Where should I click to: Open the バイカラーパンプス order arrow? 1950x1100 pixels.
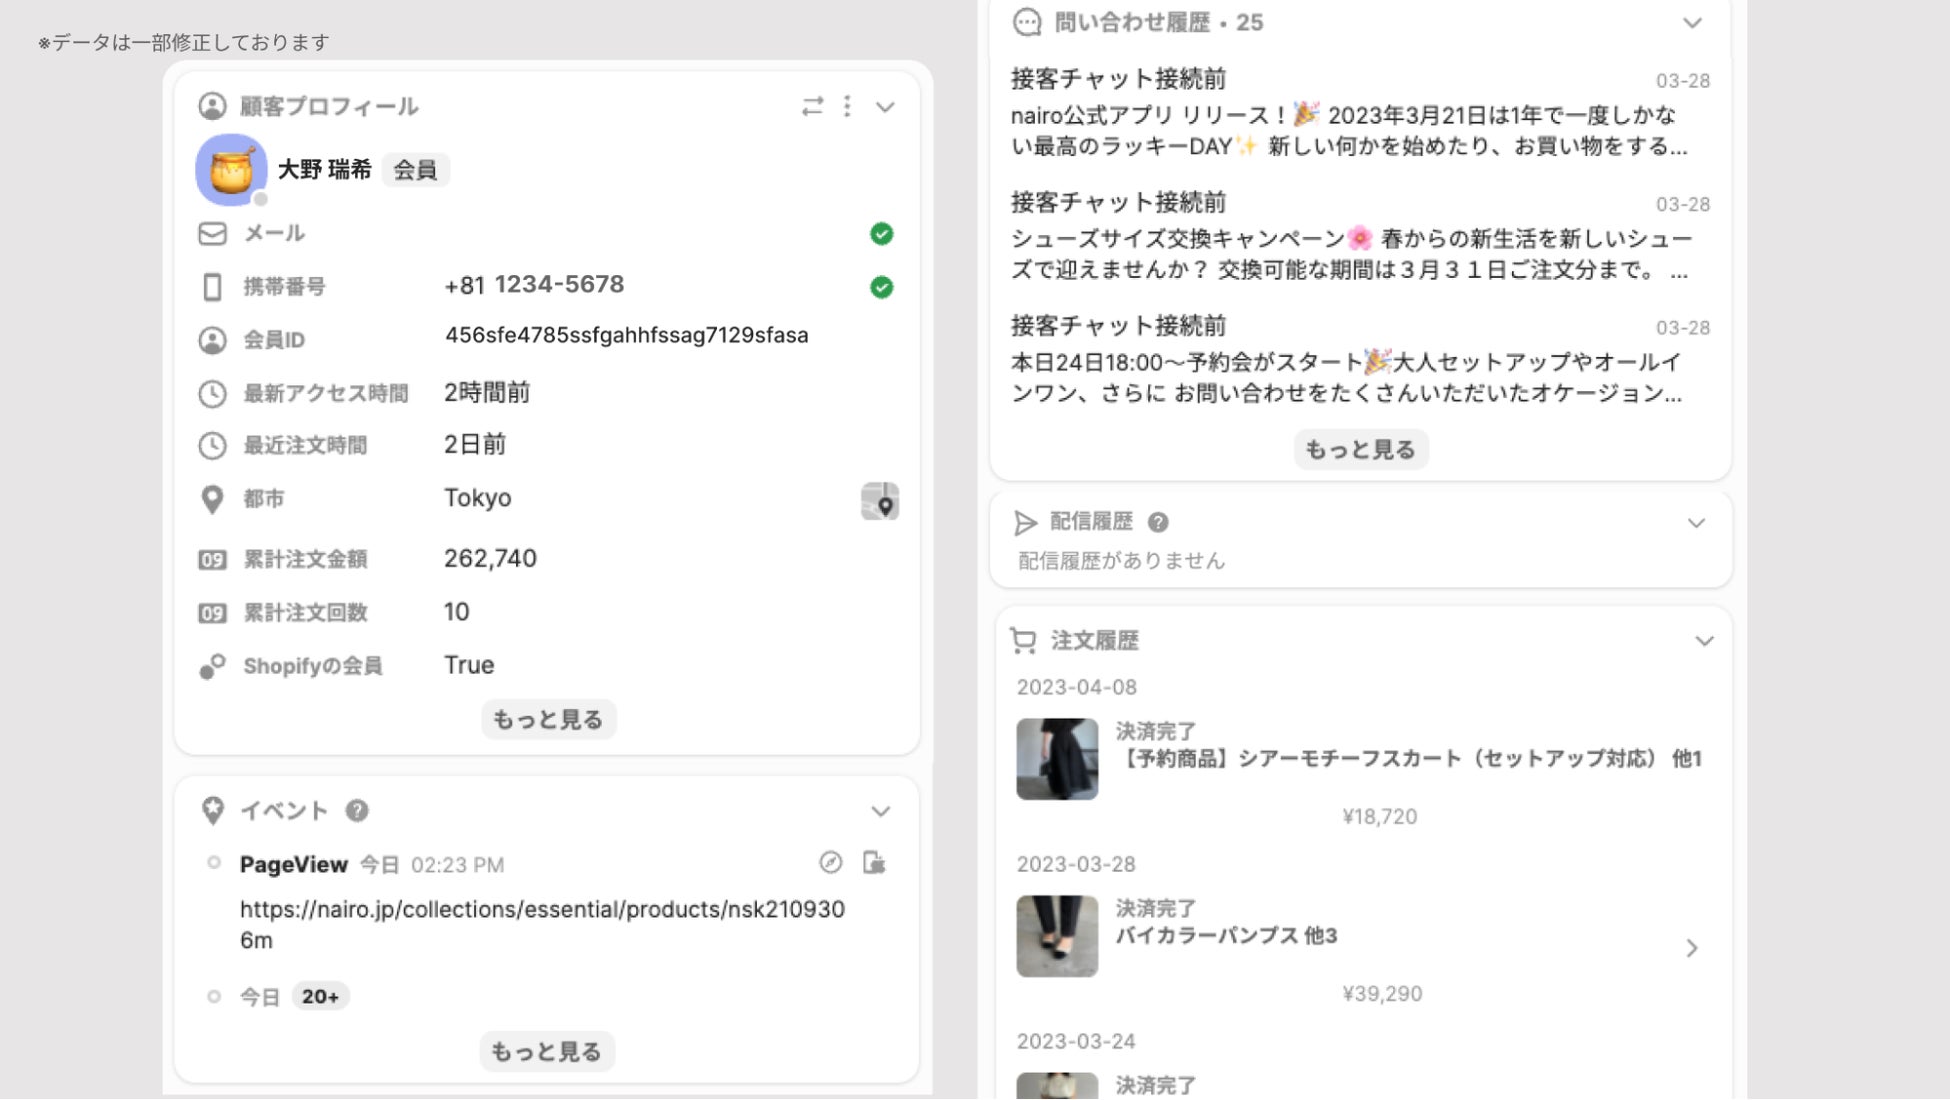1692,948
